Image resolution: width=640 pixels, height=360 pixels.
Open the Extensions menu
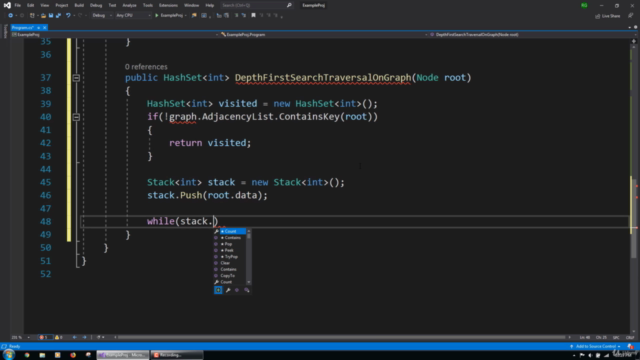[168, 5]
